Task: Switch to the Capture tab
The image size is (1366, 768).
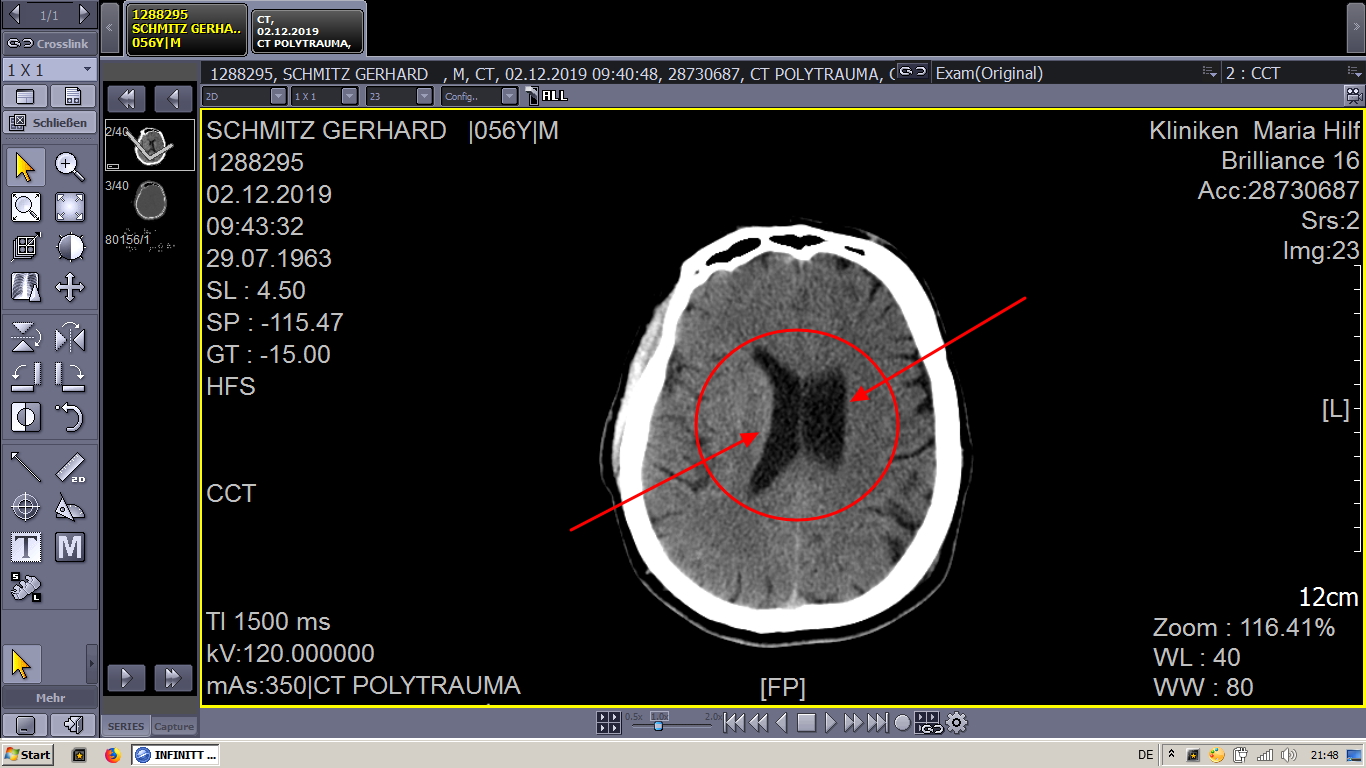Action: pyautogui.click(x=174, y=726)
